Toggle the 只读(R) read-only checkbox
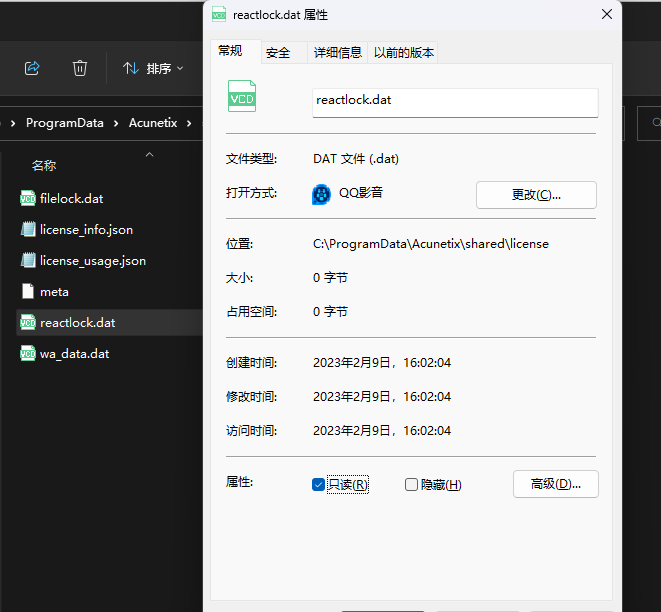Image resolution: width=661 pixels, height=612 pixels. pos(318,485)
